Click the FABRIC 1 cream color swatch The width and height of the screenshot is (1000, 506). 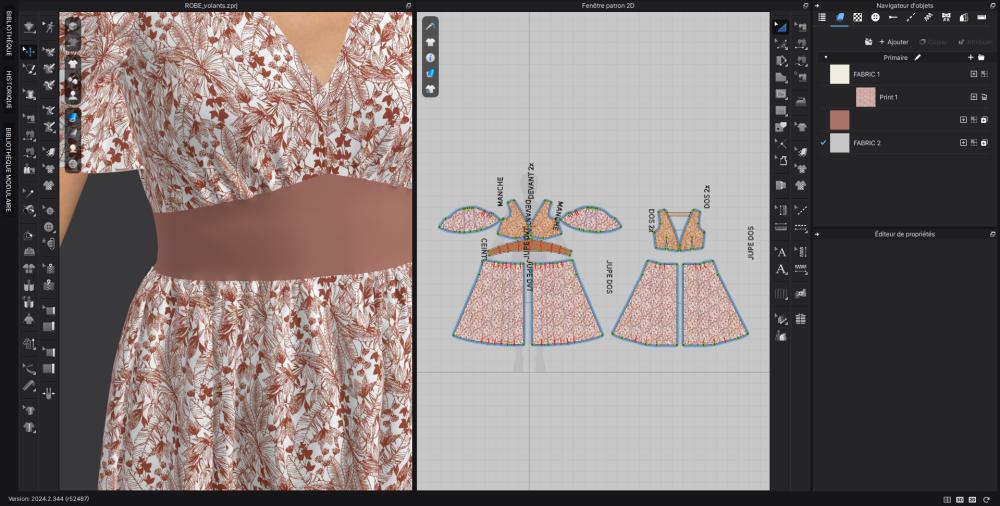839,74
